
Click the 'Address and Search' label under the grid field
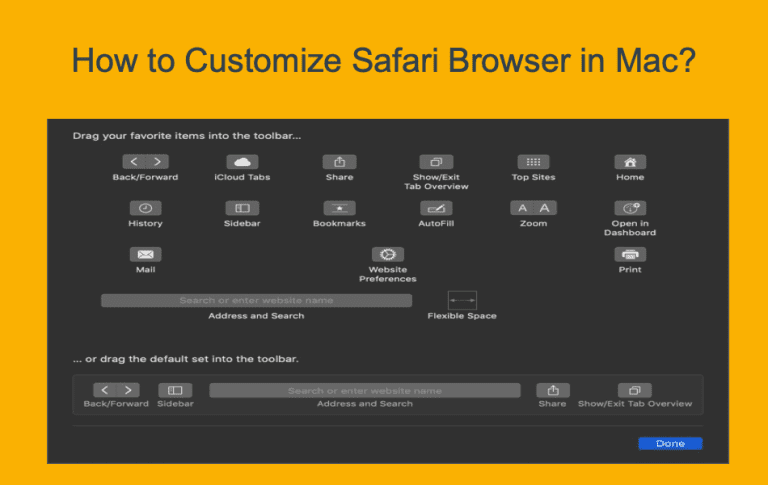[256, 316]
